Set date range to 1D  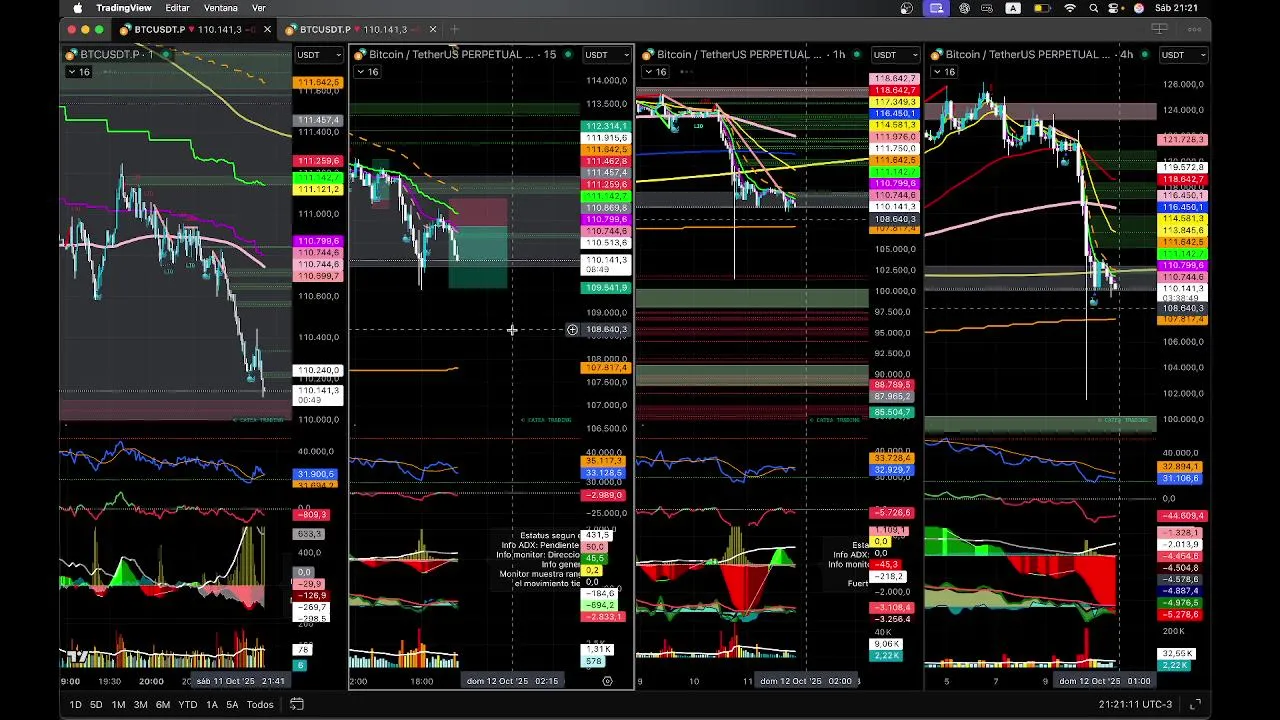(x=76, y=705)
